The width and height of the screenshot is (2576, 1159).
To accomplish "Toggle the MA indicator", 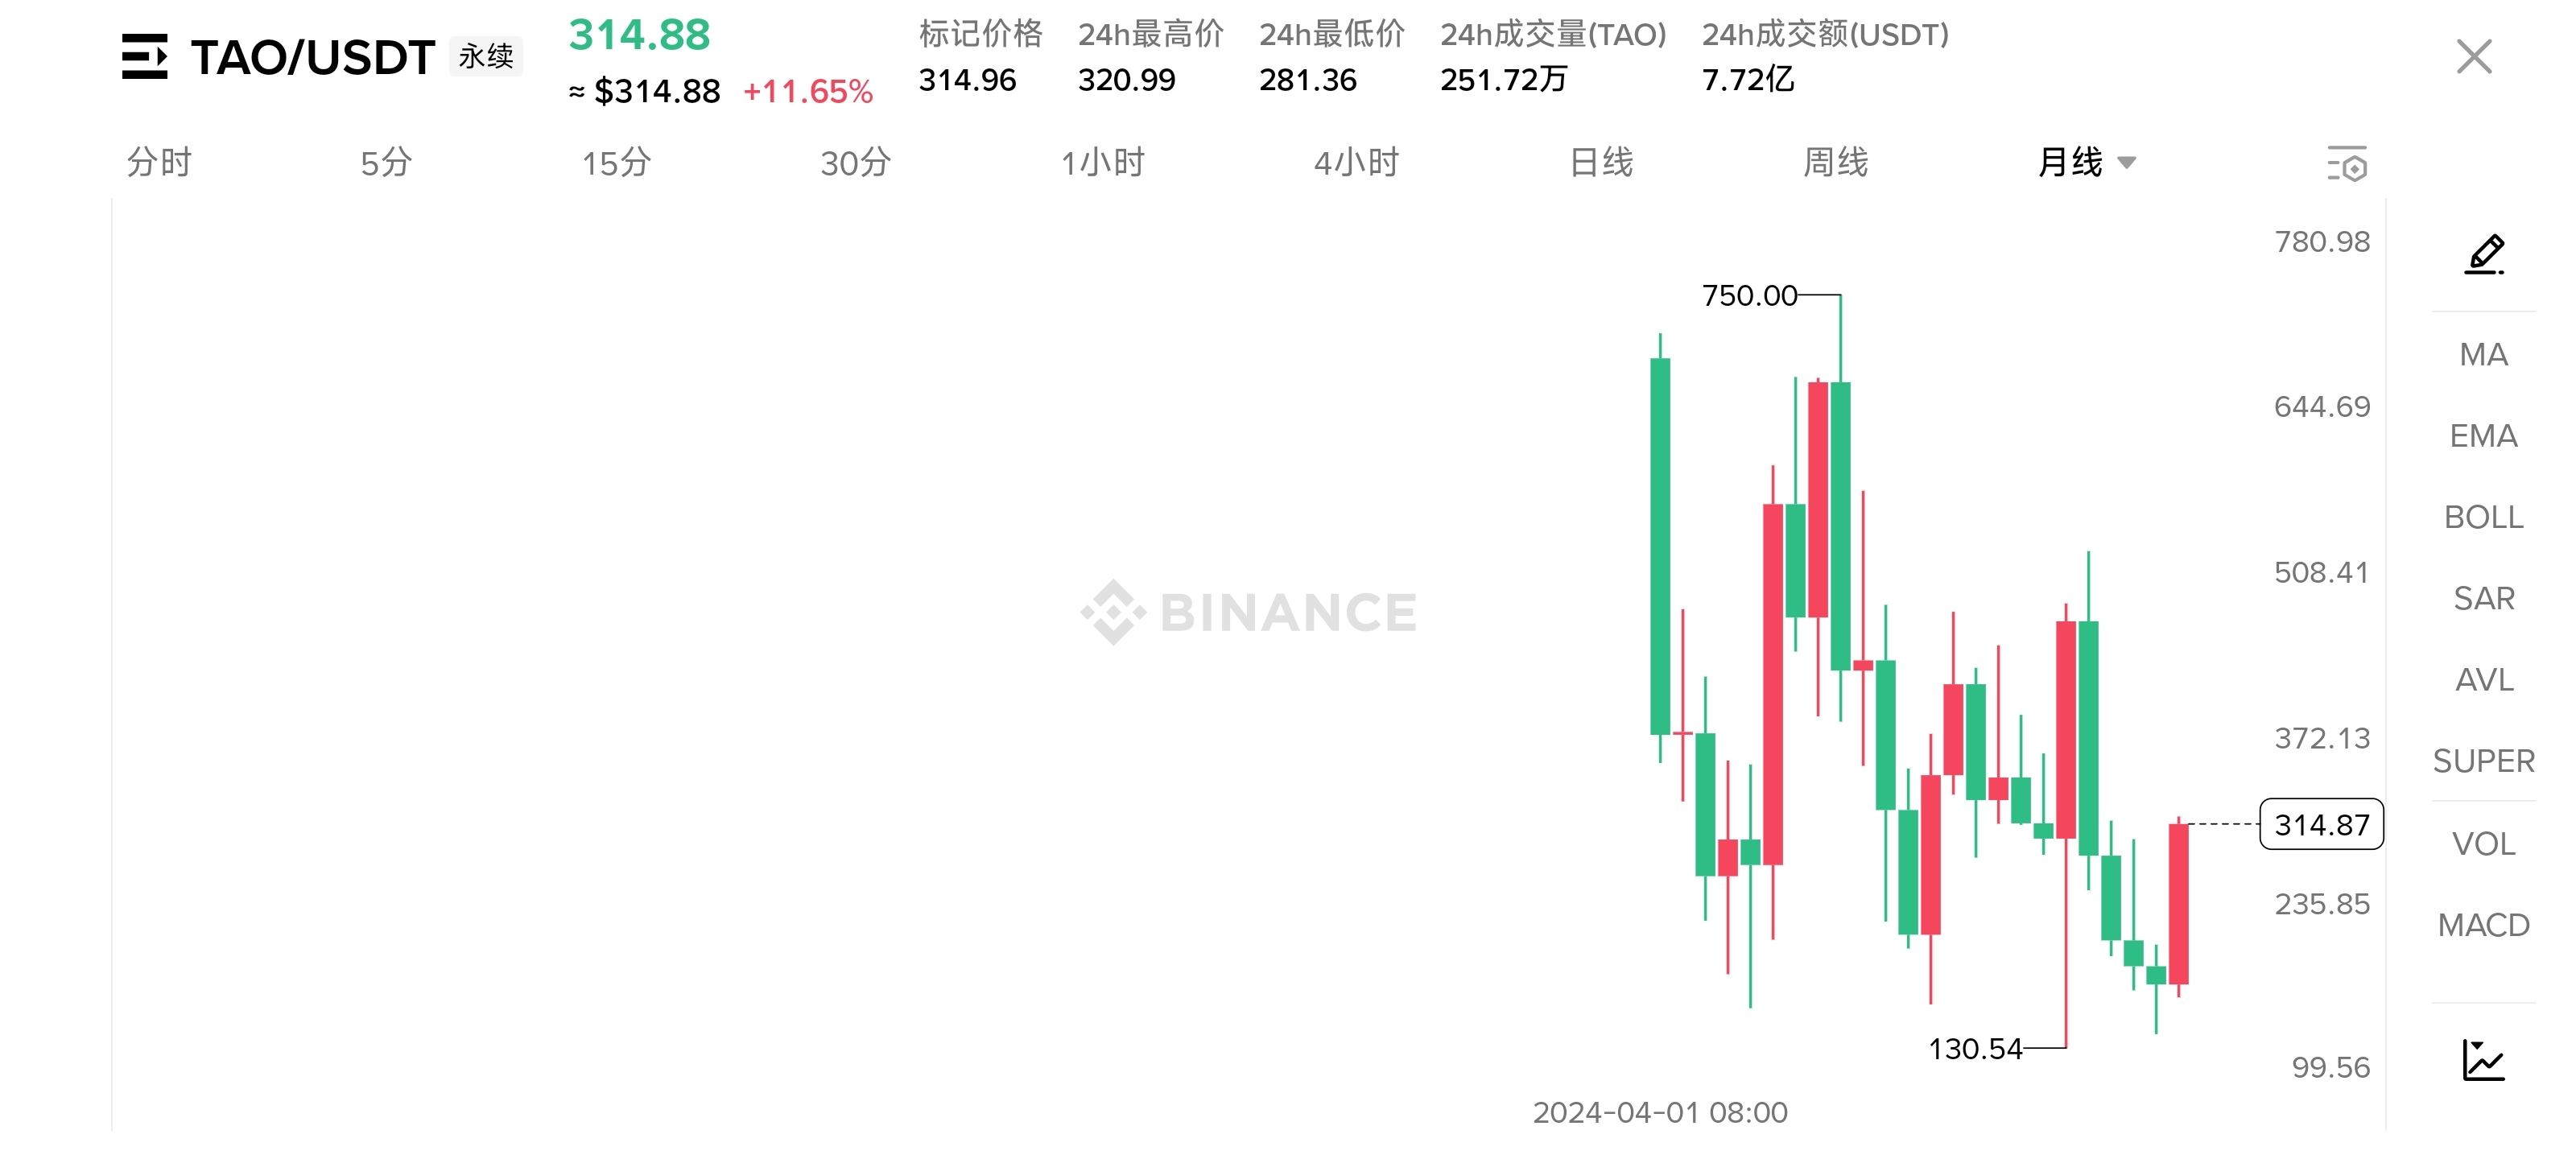I will [2483, 355].
